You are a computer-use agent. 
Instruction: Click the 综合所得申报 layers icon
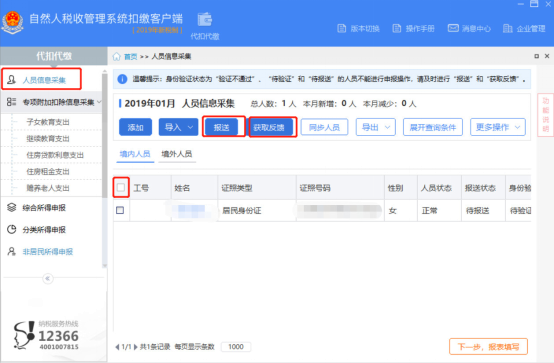point(11,207)
